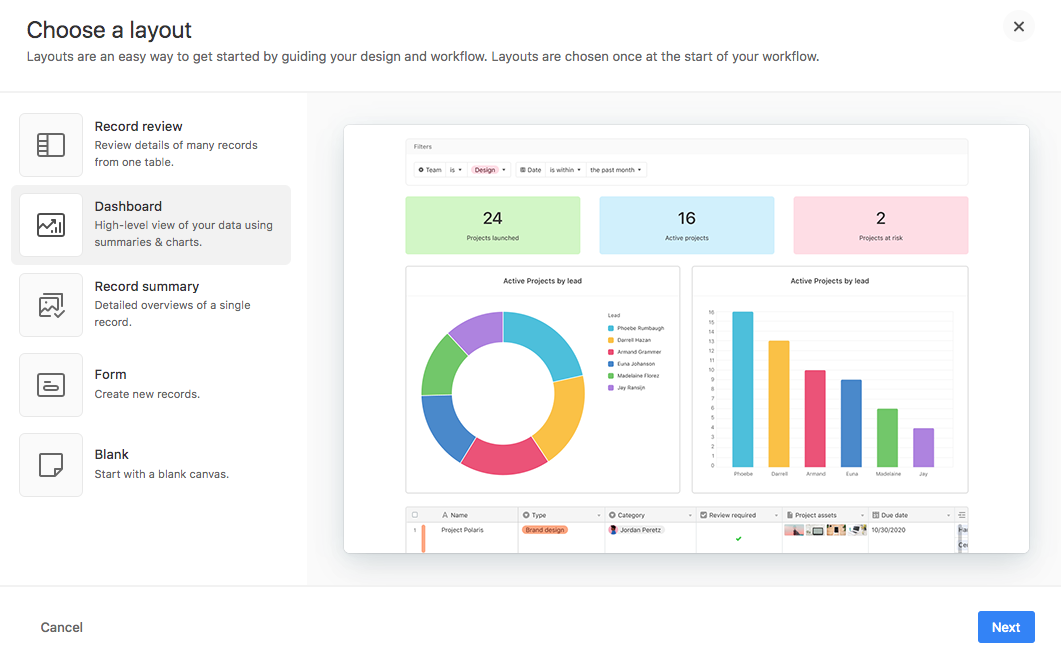Check the row checkbox next to Project Polaris

416,530
